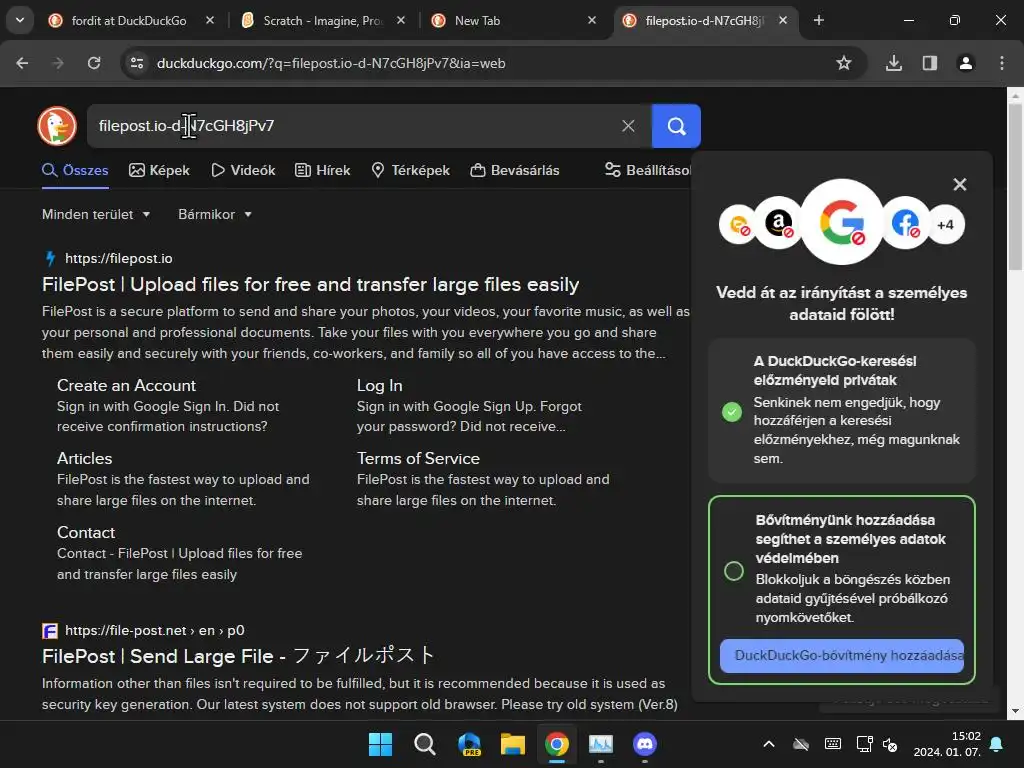Screen dimensions: 1024x768
Task: Click the Google tracker icon
Action: pos(842,222)
